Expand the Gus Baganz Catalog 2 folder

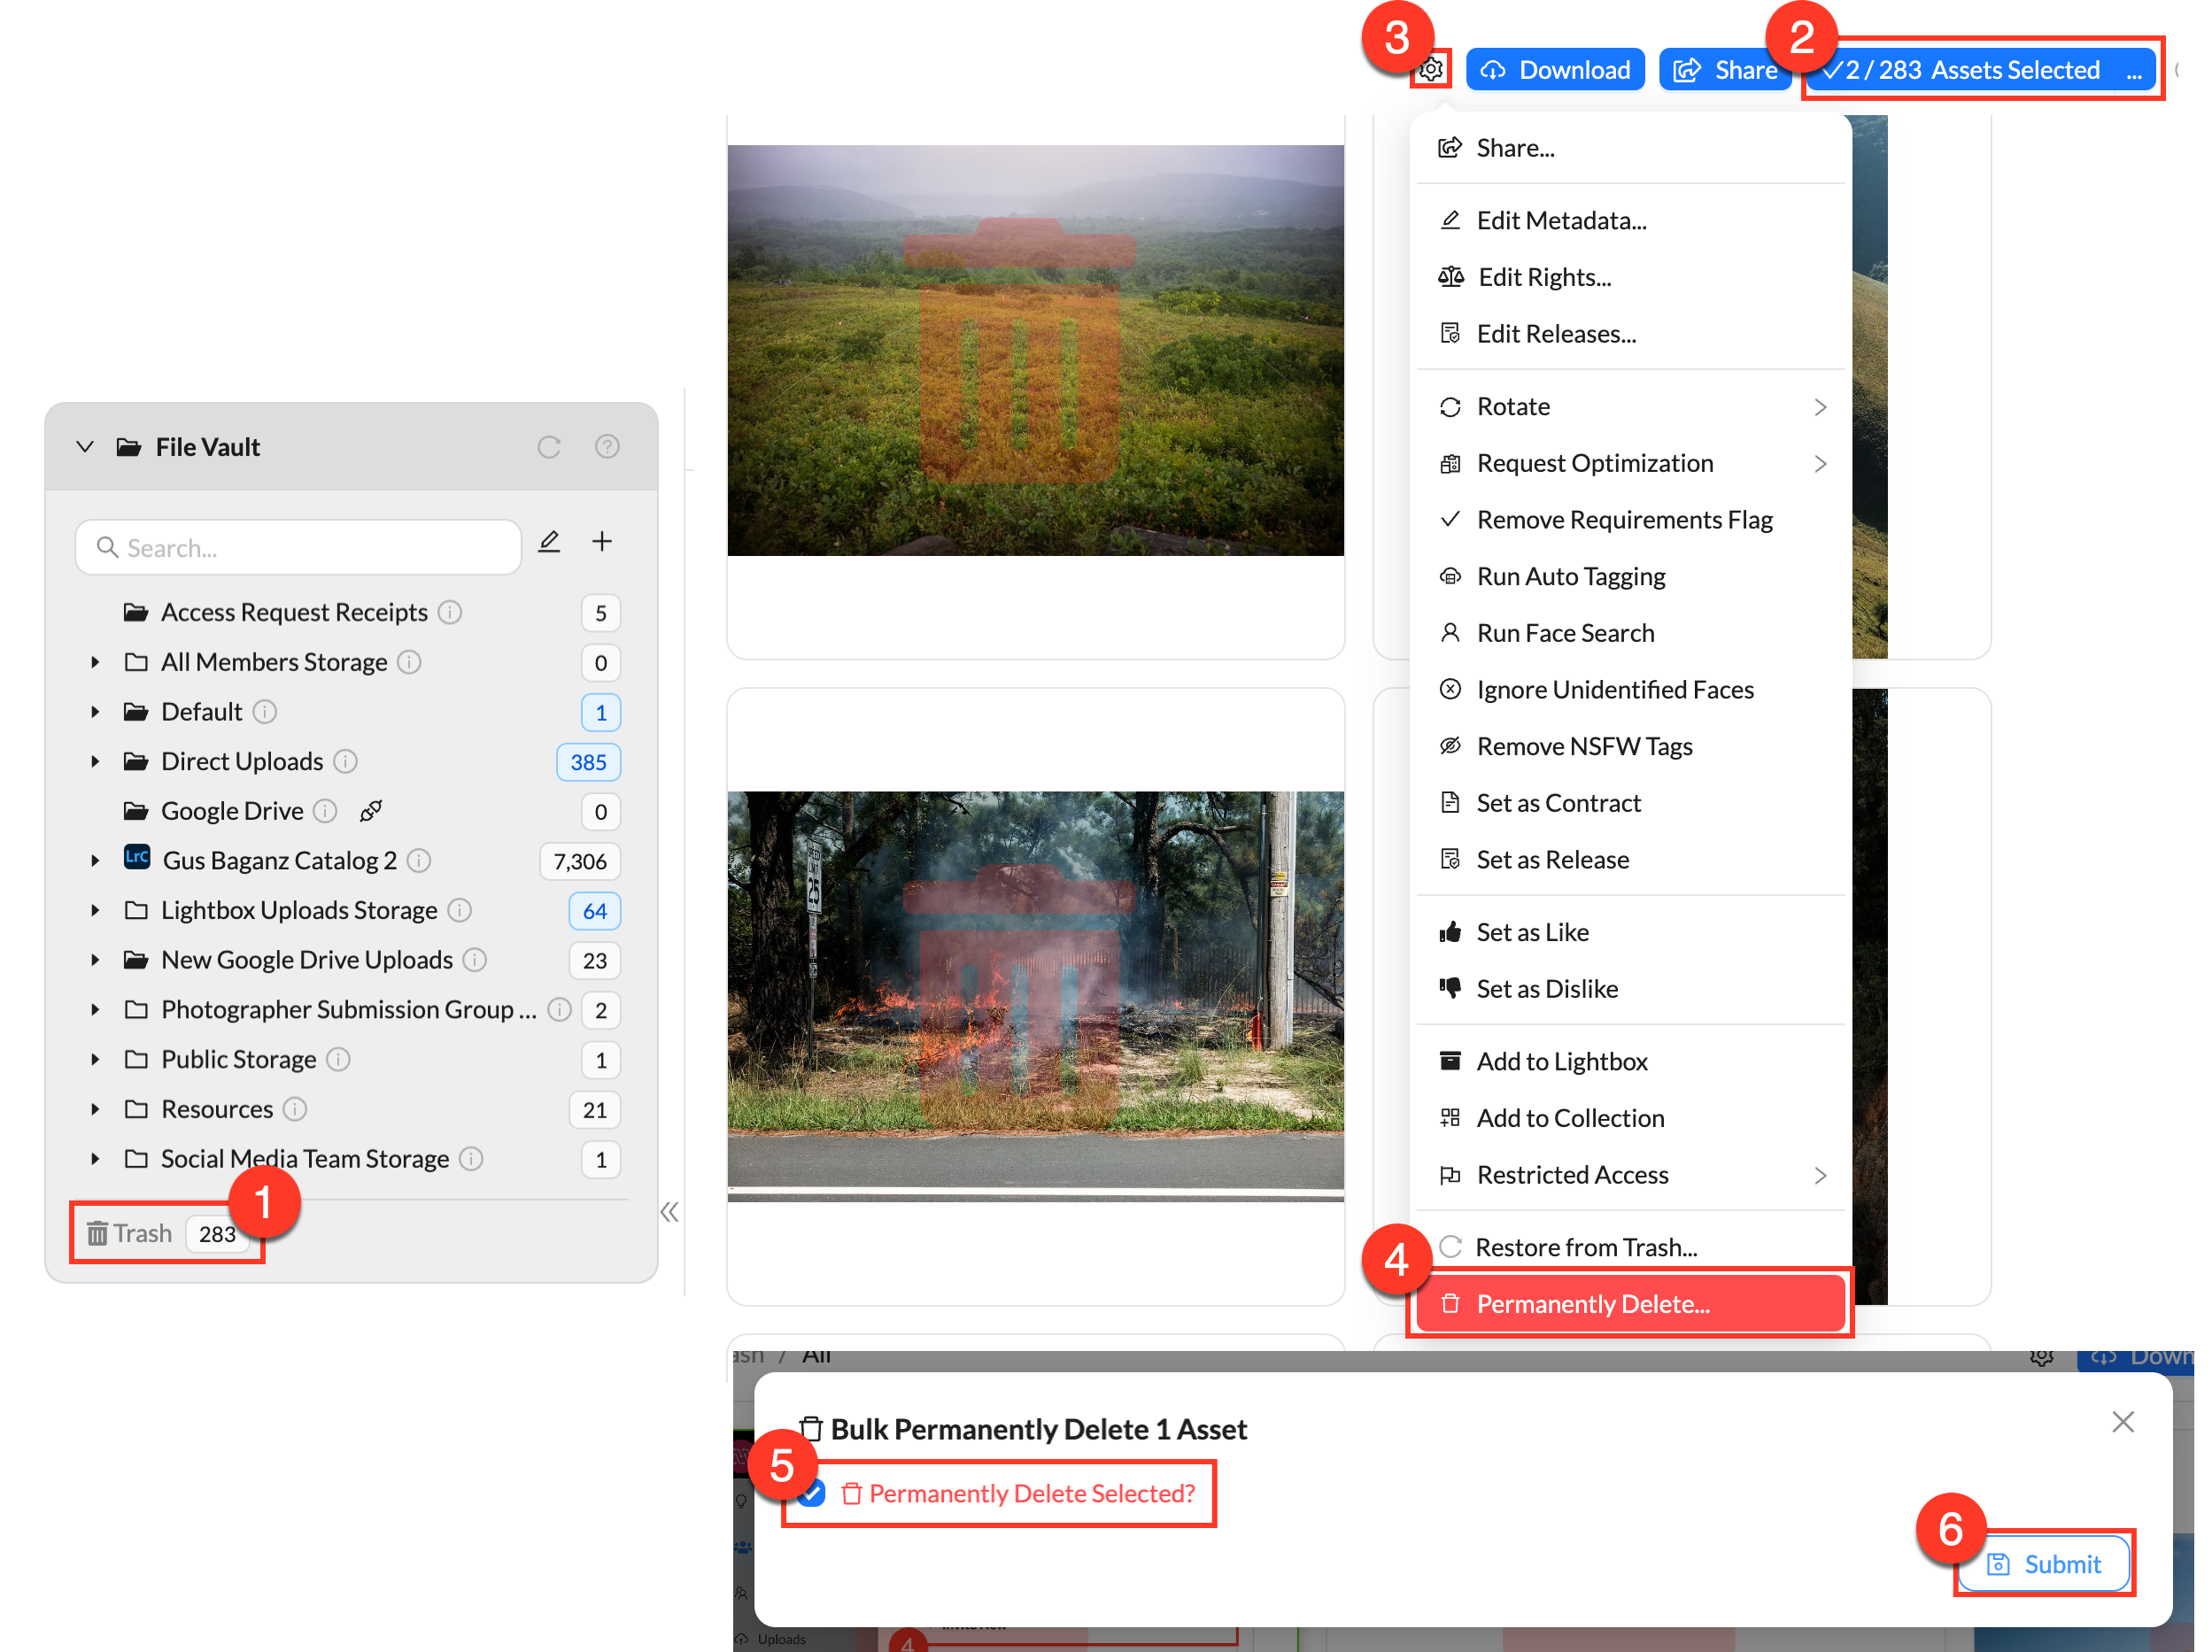[x=95, y=861]
